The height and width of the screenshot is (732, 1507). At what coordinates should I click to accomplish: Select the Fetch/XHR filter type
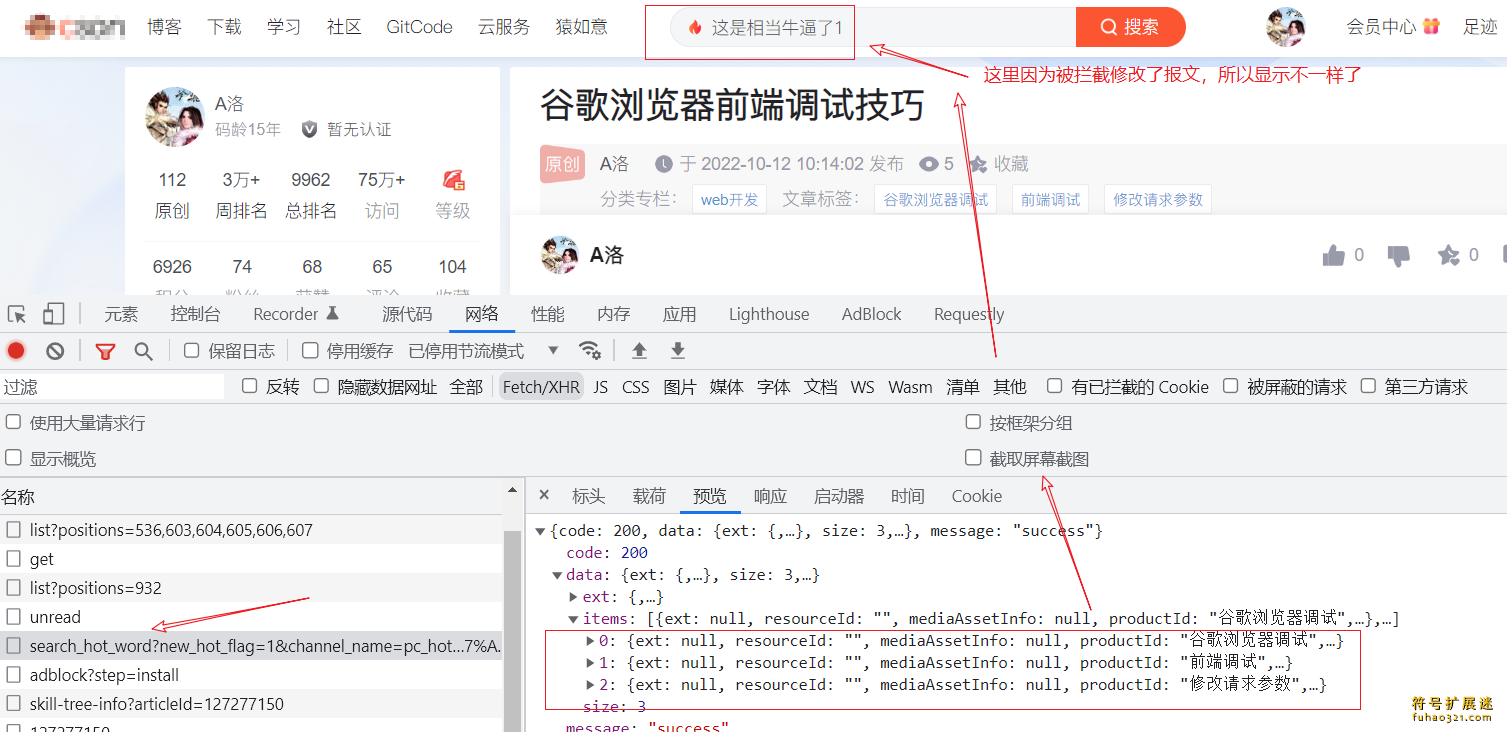tap(541, 387)
